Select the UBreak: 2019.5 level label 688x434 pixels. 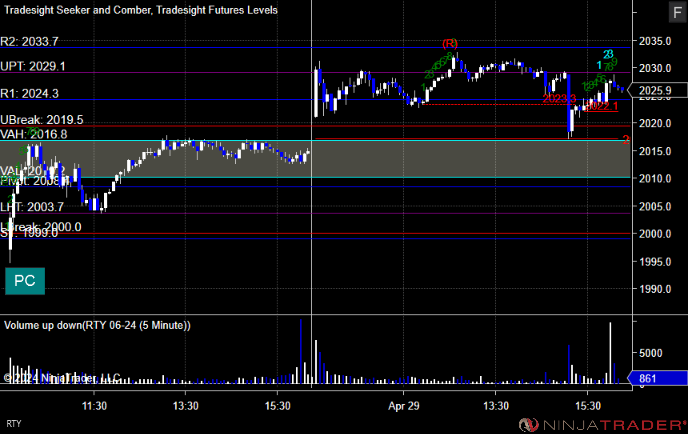[42, 120]
